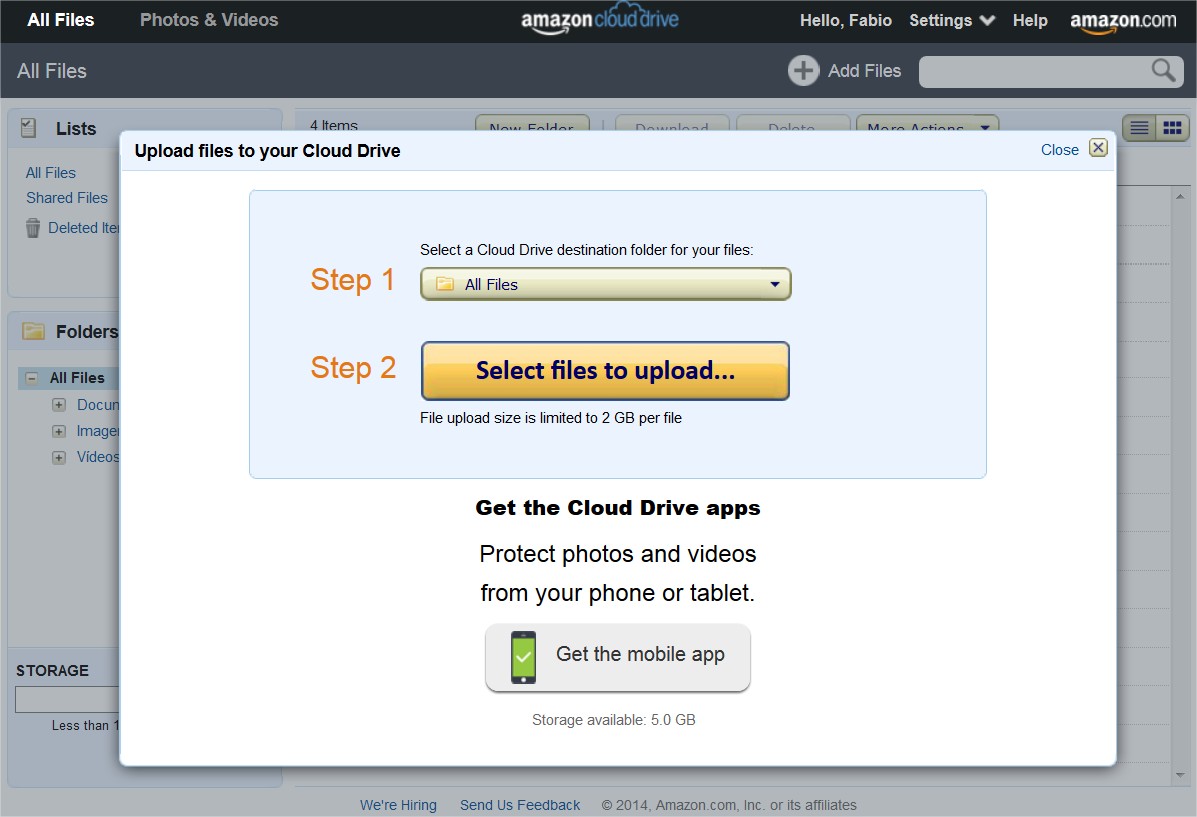Image resolution: width=1197 pixels, height=817 pixels.
Task: Open the All Files tab
Action: 60,20
